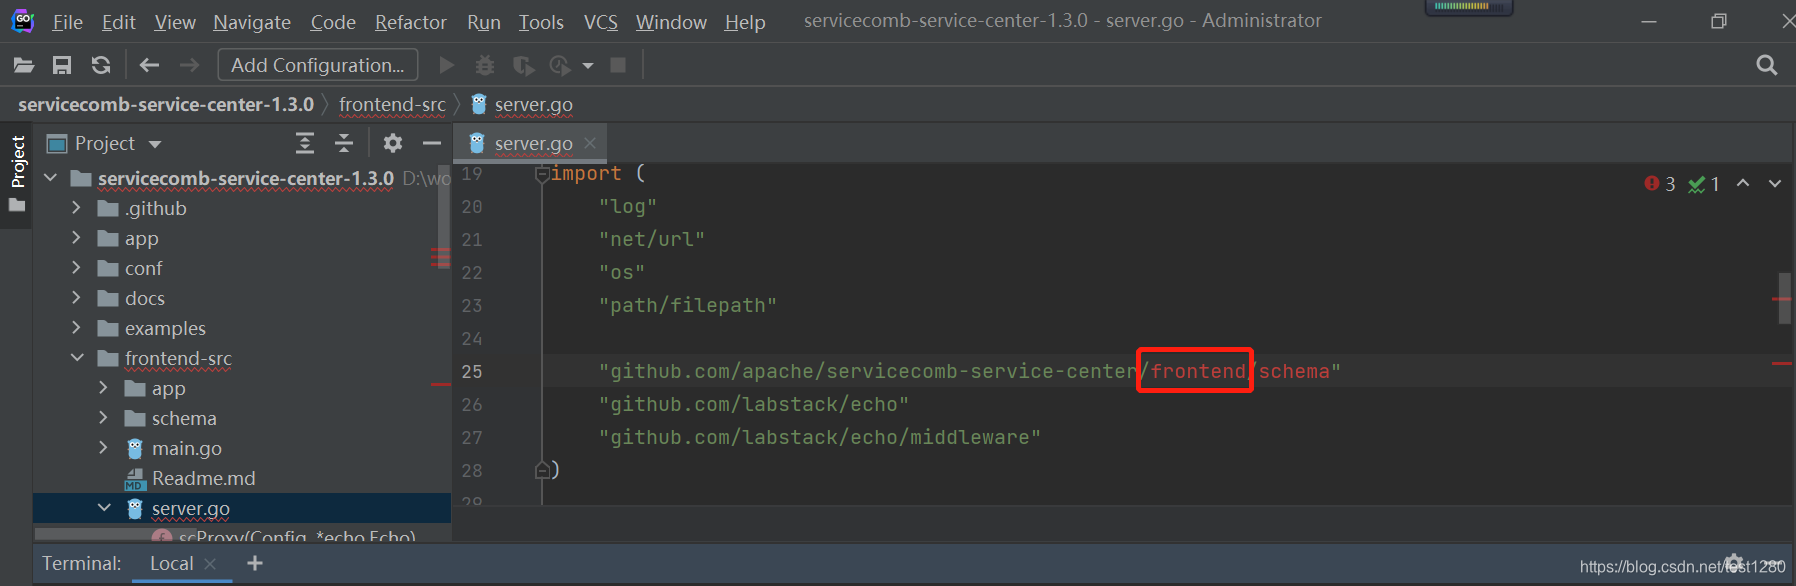Click the GoLand application logo icon

click(x=22, y=21)
